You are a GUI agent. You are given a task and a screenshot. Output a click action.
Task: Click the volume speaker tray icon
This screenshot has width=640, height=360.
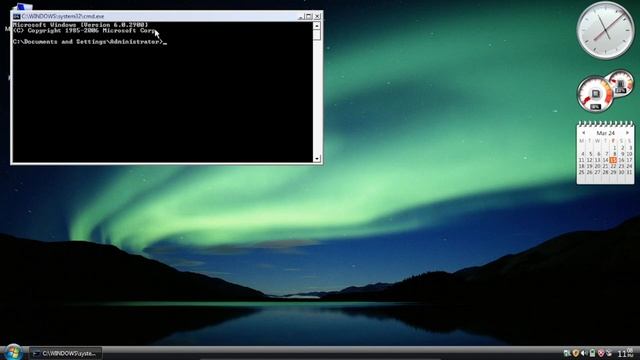pos(584,353)
